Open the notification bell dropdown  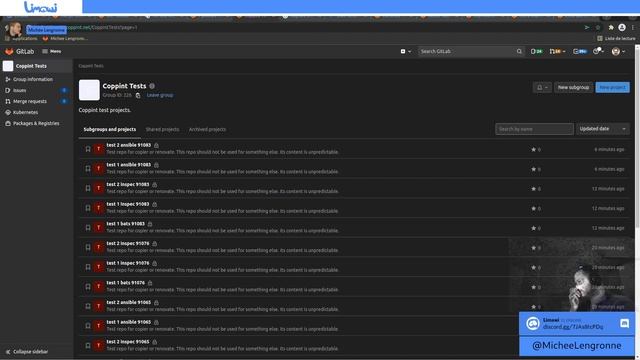(x=542, y=87)
